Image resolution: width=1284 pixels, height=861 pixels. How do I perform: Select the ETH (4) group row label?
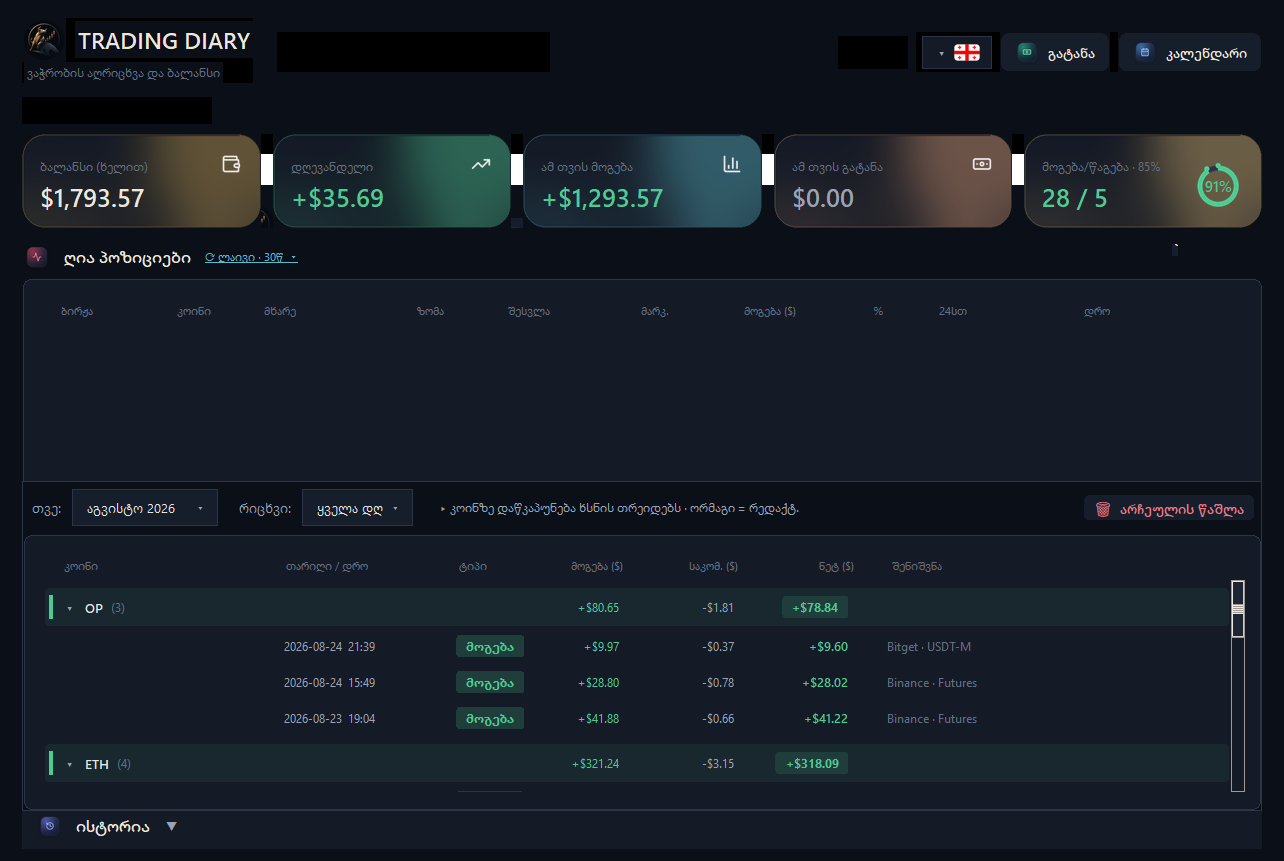(108, 764)
